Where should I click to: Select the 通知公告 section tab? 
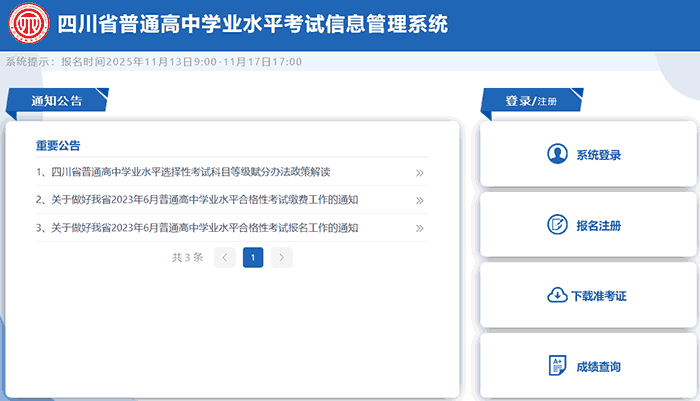coord(57,100)
